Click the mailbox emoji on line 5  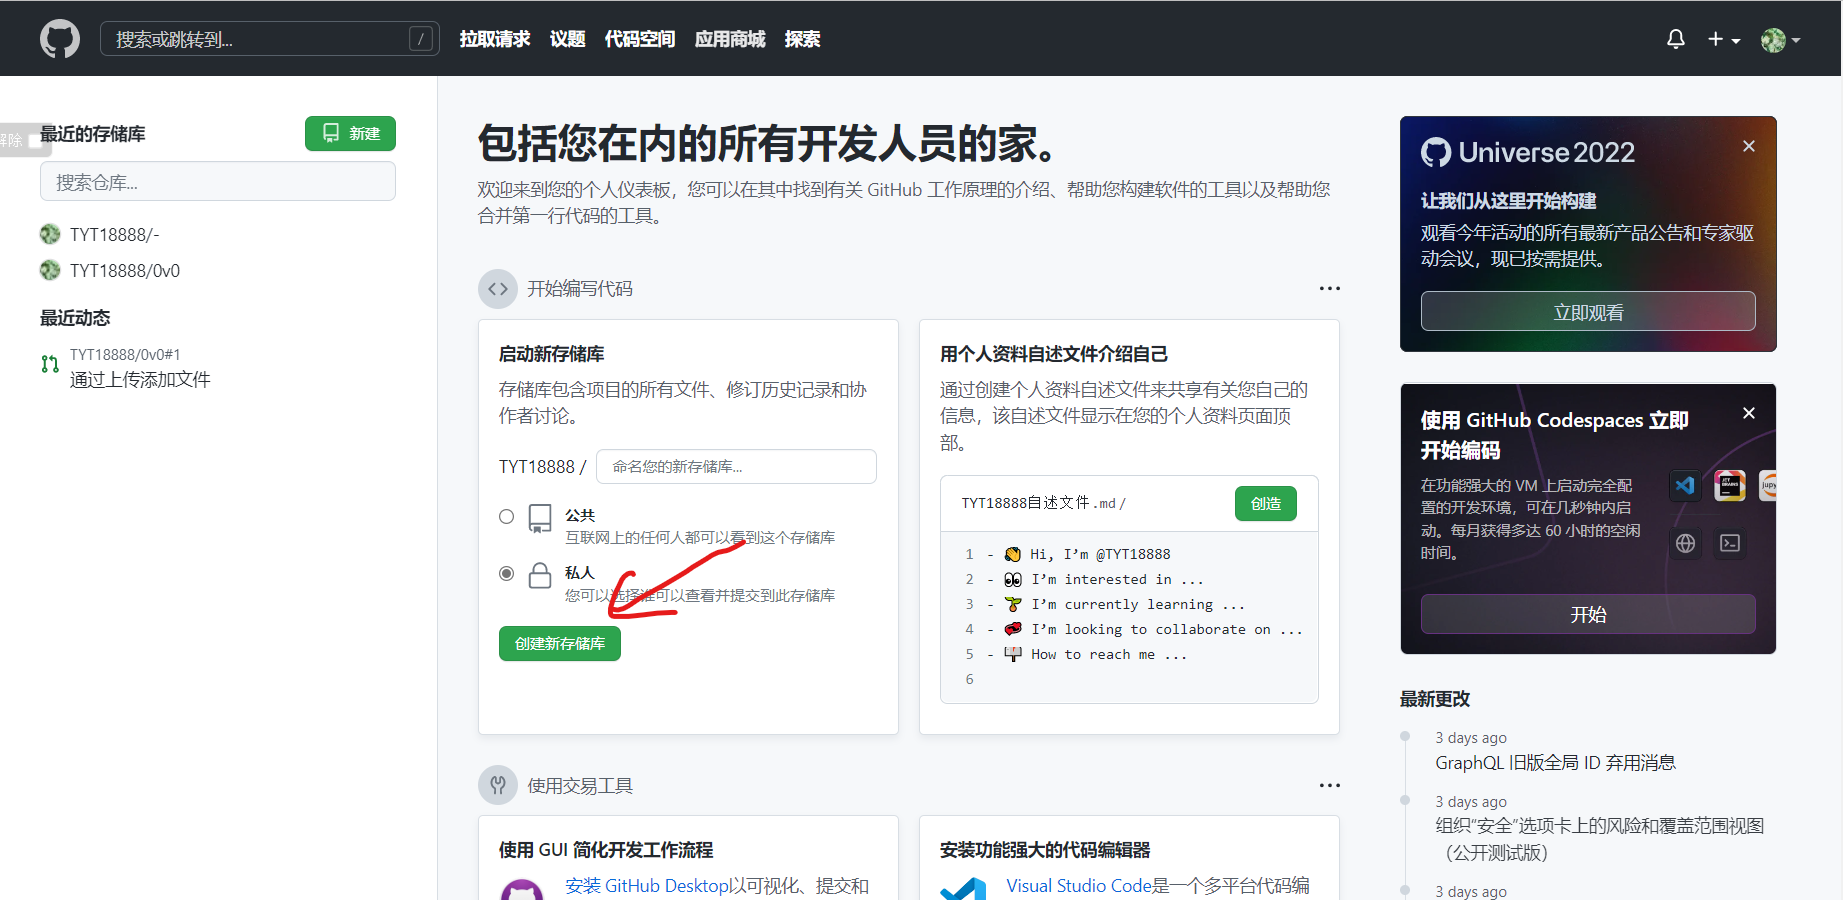[1013, 654]
